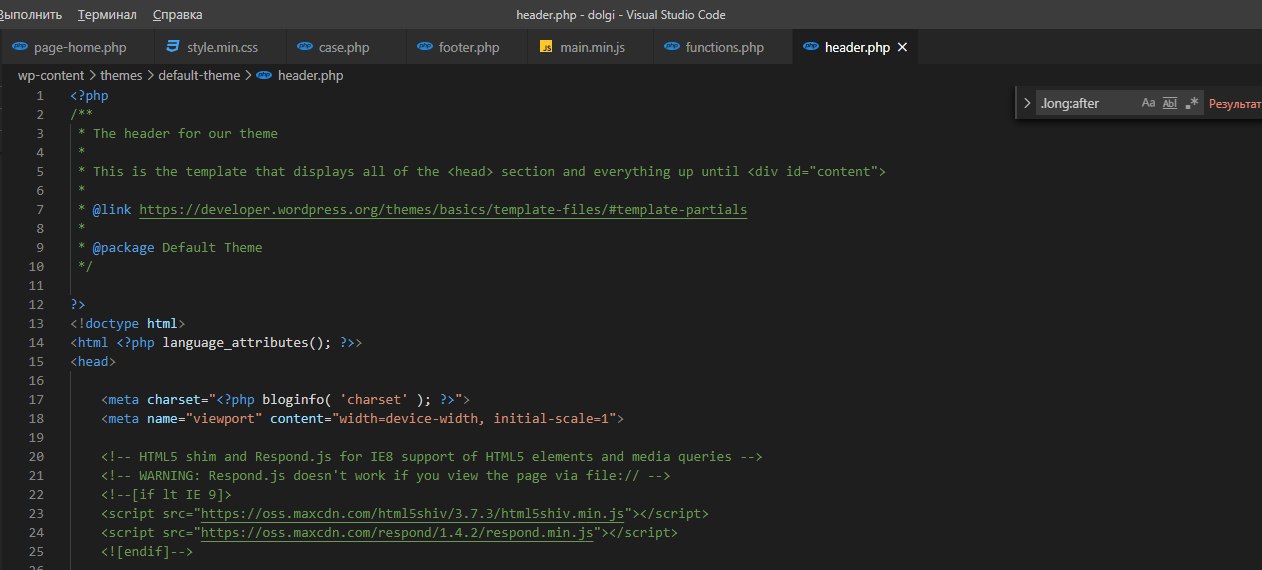
Task: Expand the replace field in find widget
Action: pyautogui.click(x=1026, y=103)
